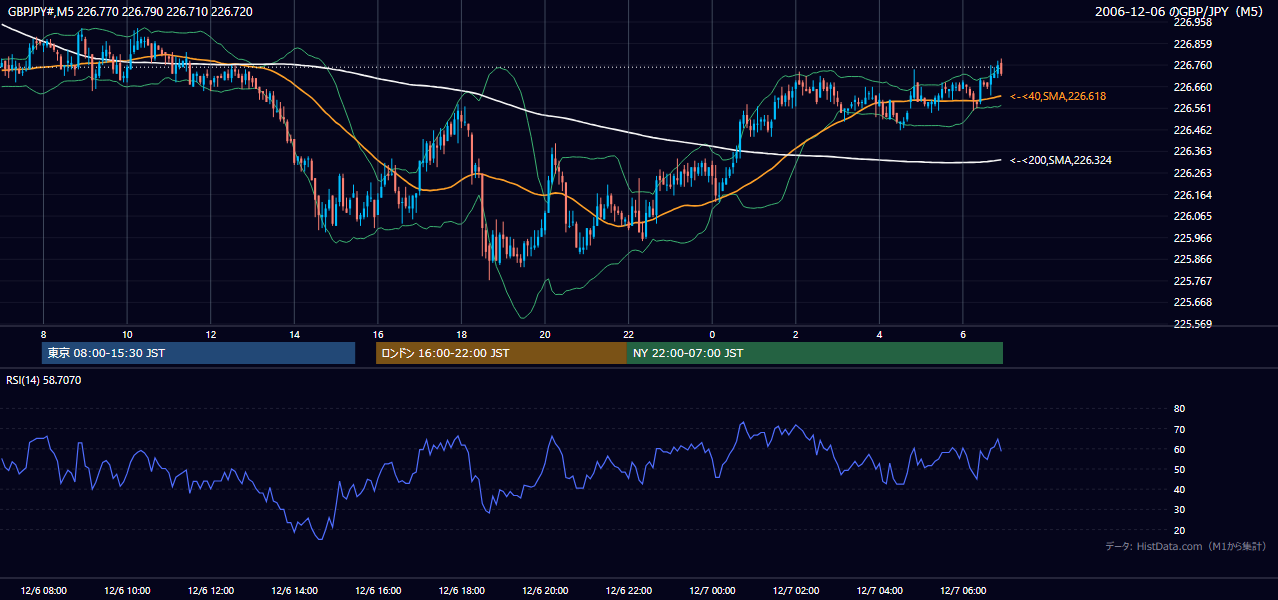Screen dimensions: 1278x600
Task: Click hour label 14 under price chart
Action: 294,334
